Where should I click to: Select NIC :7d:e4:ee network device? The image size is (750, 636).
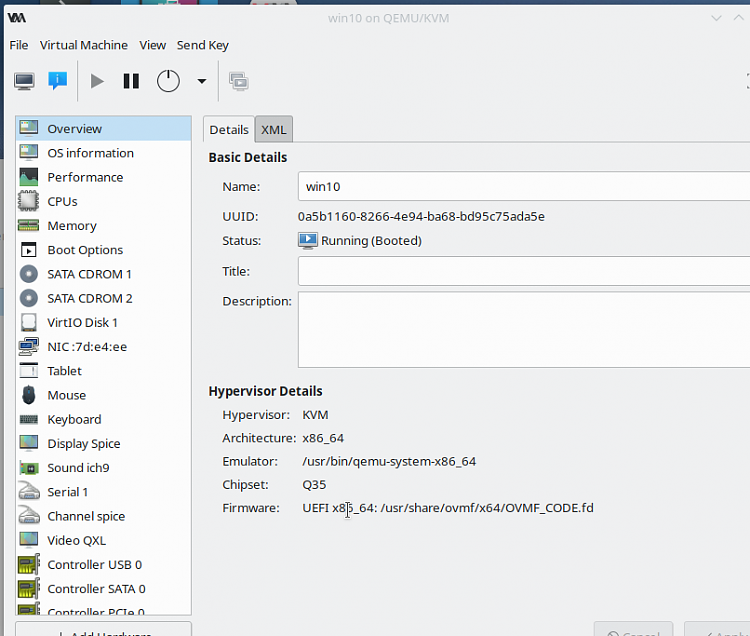tap(103, 347)
